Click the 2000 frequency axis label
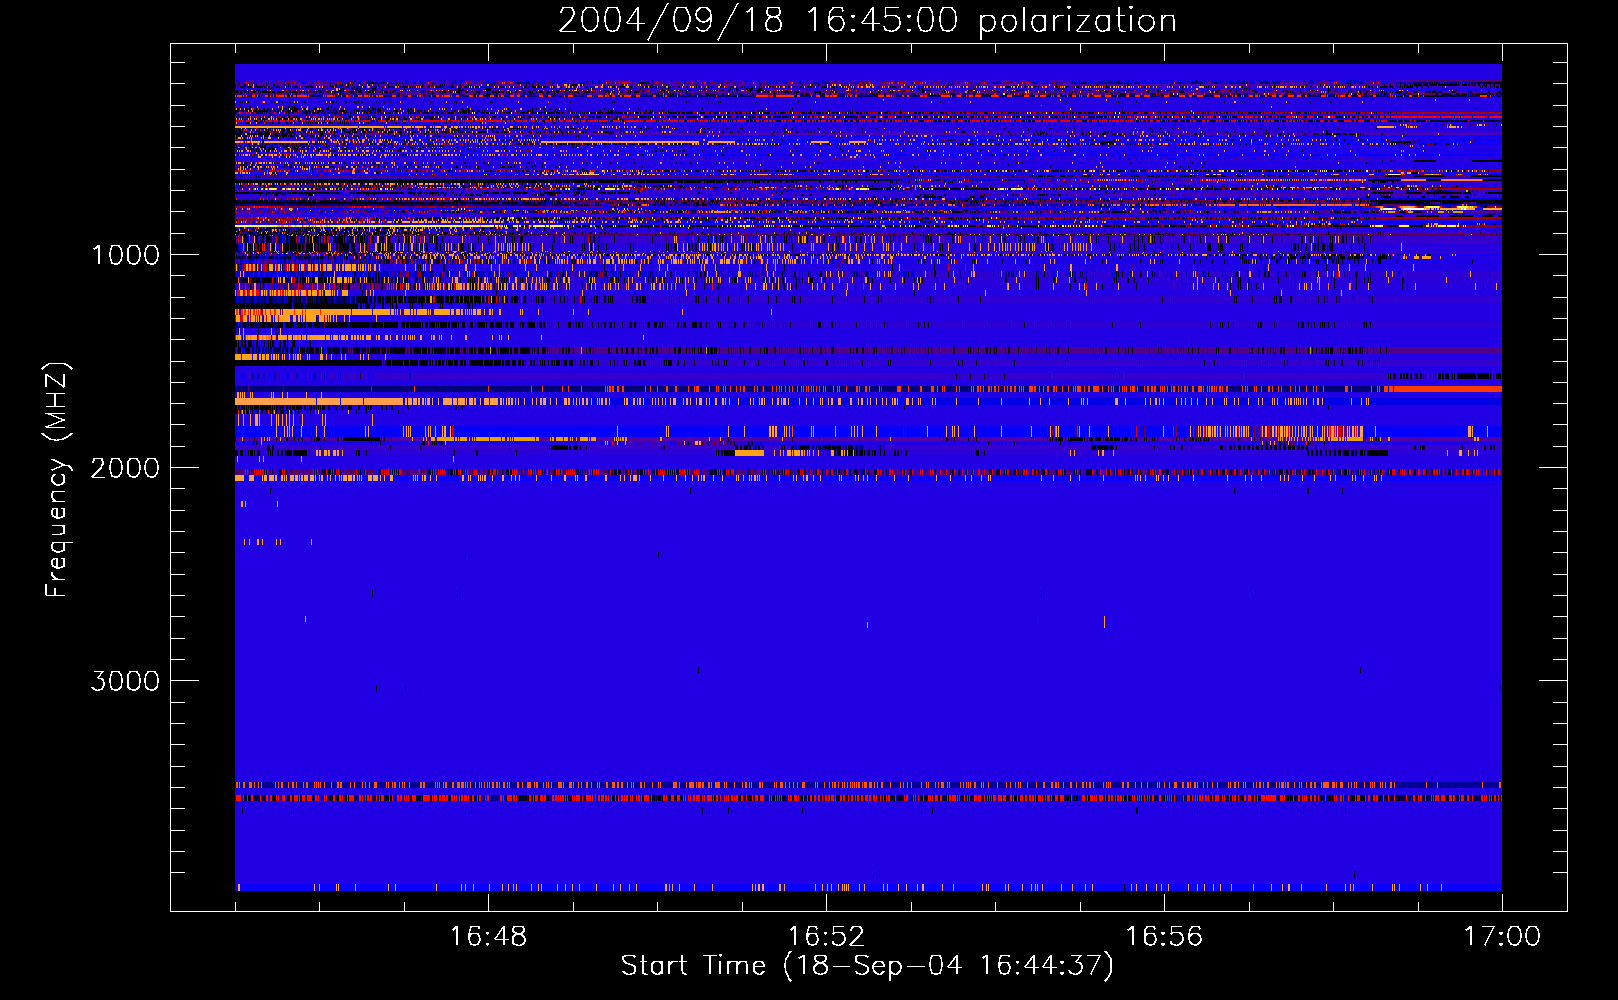The image size is (1618, 1000). click(125, 468)
